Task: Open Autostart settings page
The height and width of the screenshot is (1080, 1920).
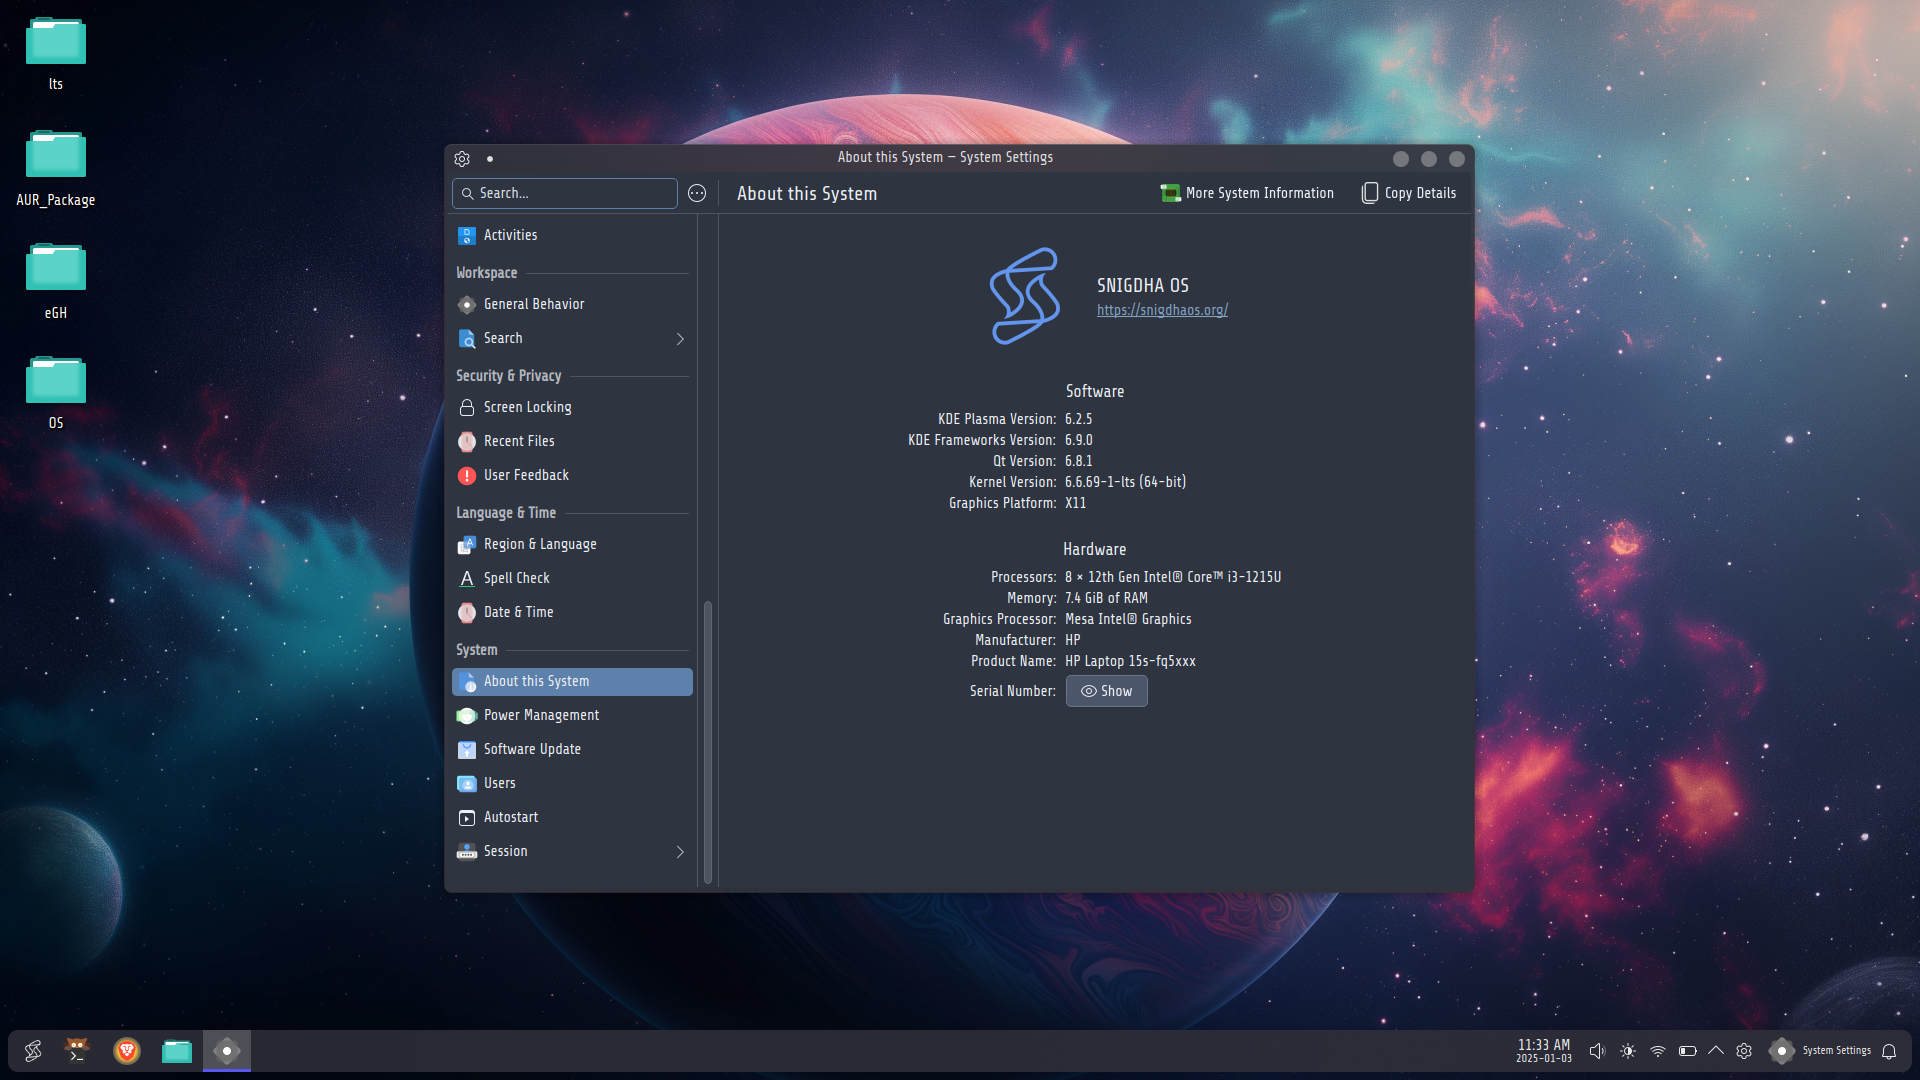Action: 571,817
